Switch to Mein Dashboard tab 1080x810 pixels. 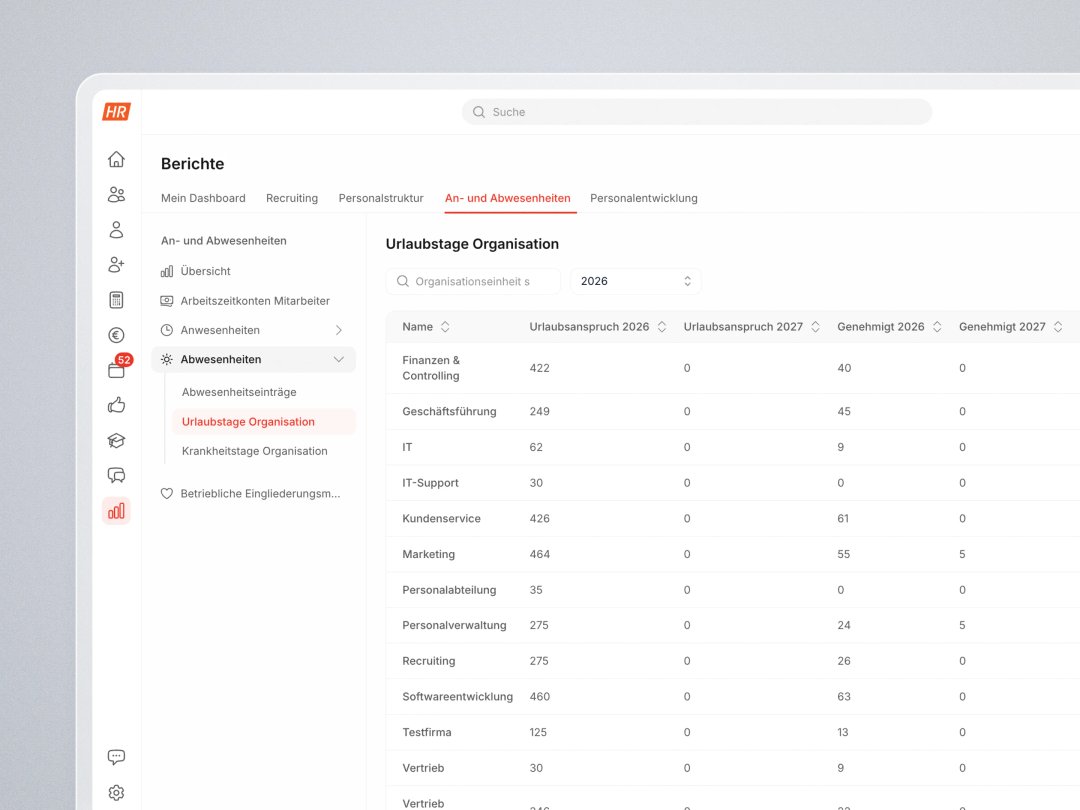point(203,198)
